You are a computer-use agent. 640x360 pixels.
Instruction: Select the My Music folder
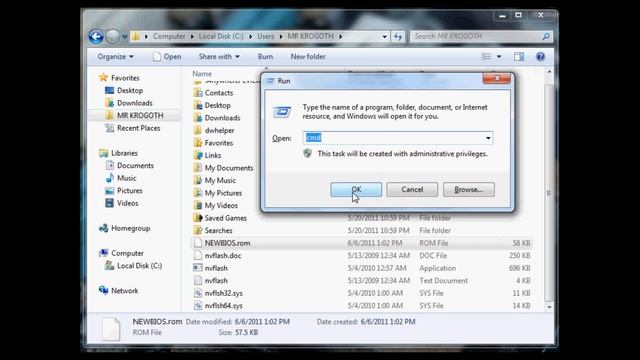220,180
